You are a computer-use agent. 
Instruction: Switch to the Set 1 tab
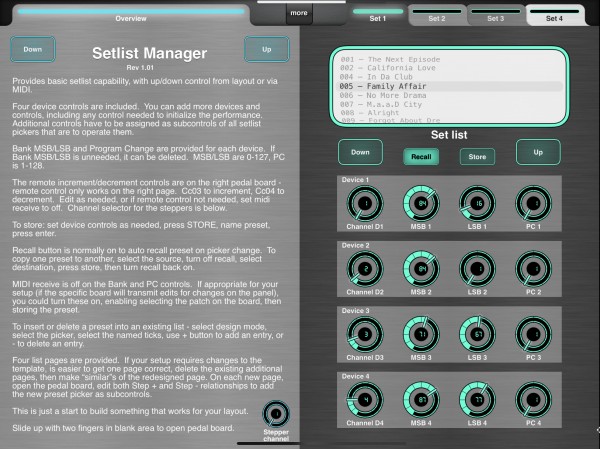tap(378, 15)
